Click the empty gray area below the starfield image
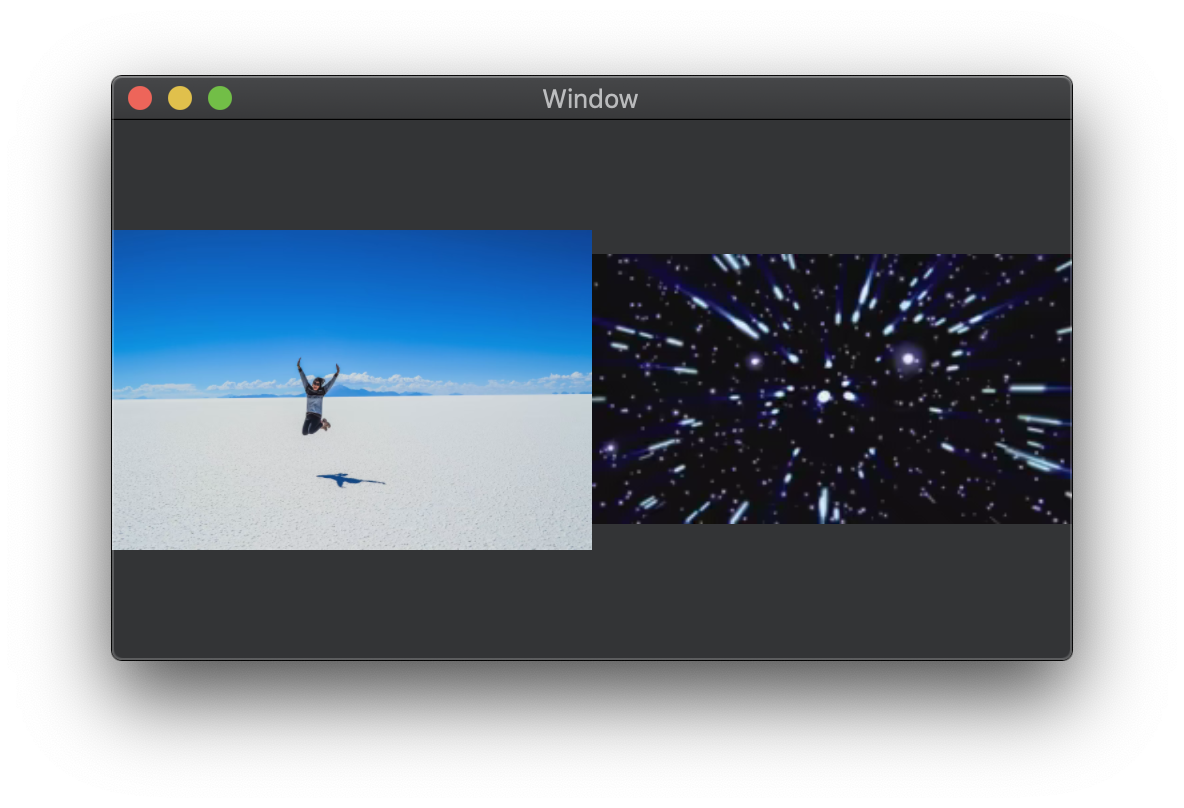Image resolution: width=1184 pixels, height=808 pixels. (x=830, y=590)
